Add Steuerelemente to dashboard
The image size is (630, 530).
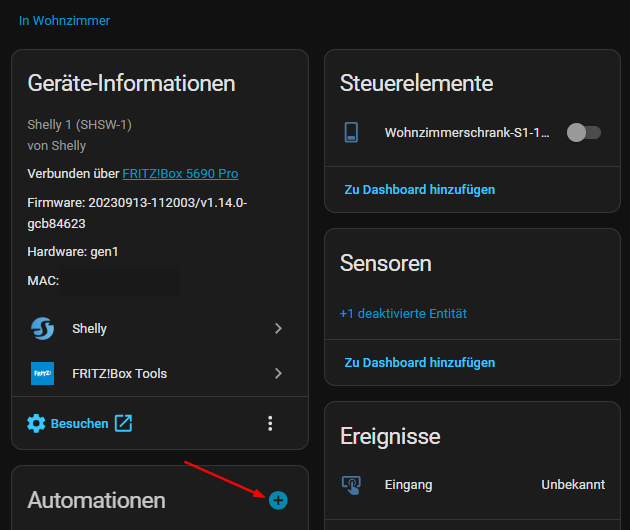click(x=419, y=189)
